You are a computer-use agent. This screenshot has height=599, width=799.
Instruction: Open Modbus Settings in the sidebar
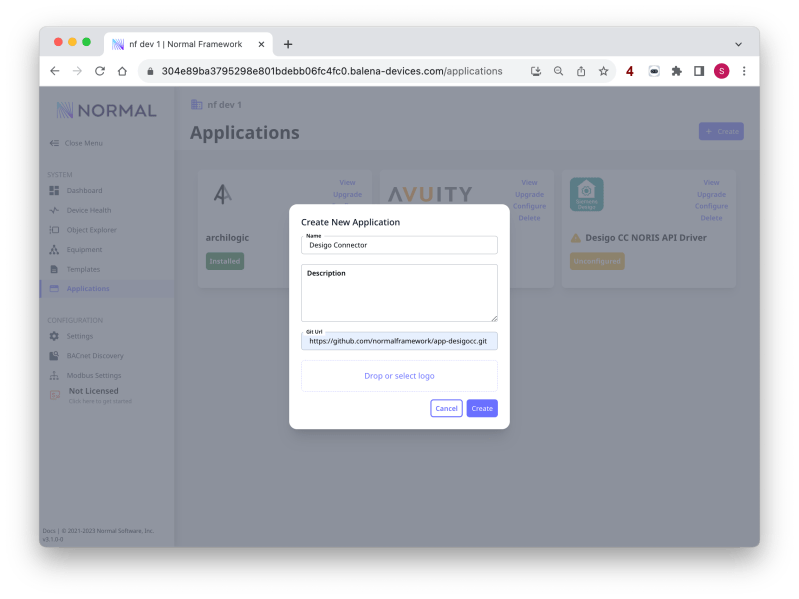(x=94, y=375)
